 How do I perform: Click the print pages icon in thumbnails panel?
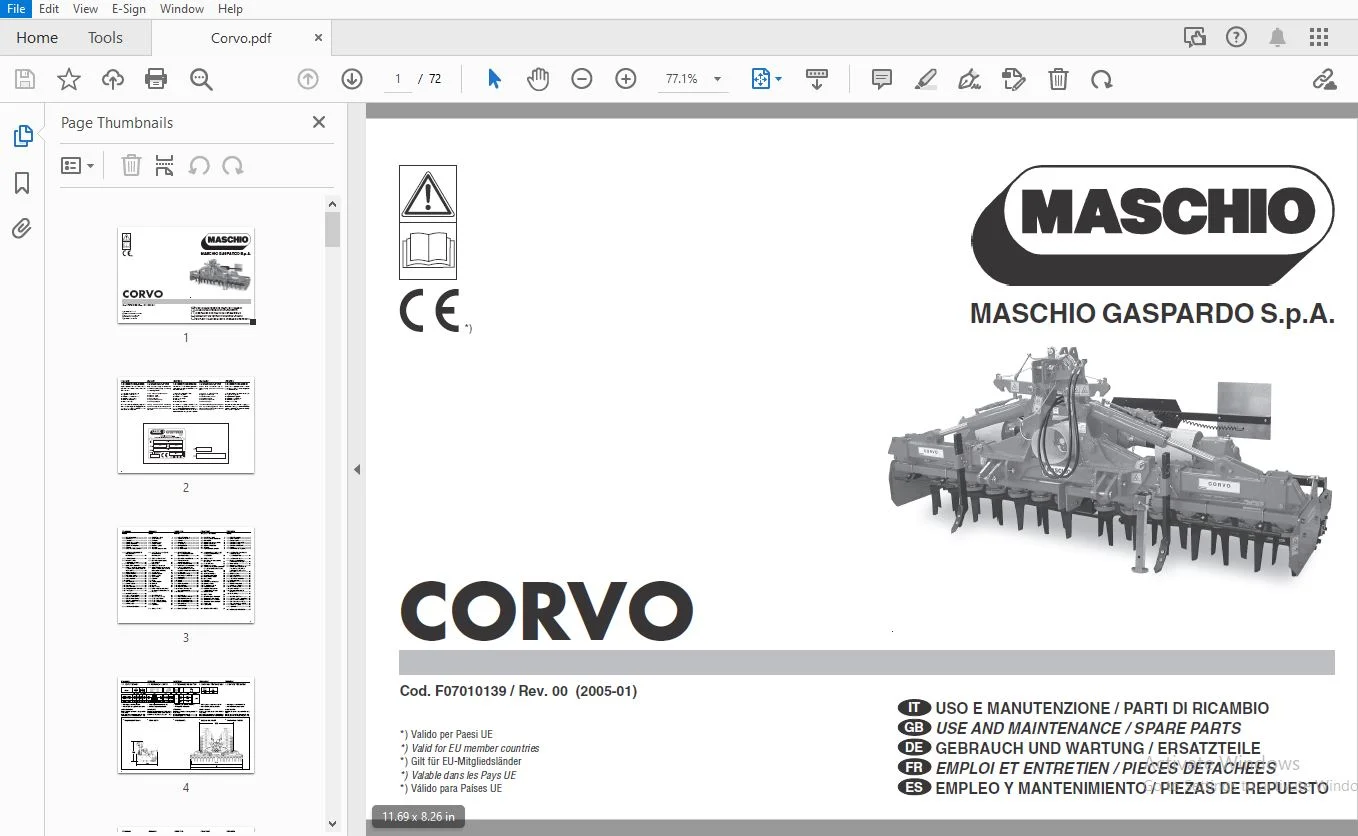point(165,166)
